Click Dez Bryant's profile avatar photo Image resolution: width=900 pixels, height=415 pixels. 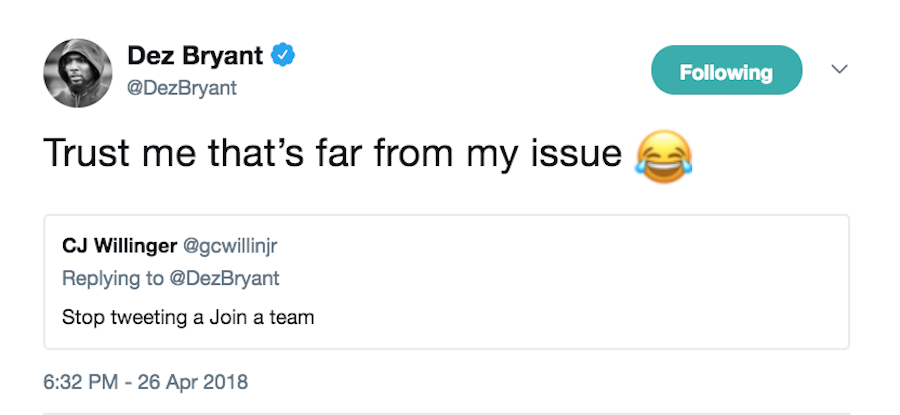pyautogui.click(x=77, y=72)
